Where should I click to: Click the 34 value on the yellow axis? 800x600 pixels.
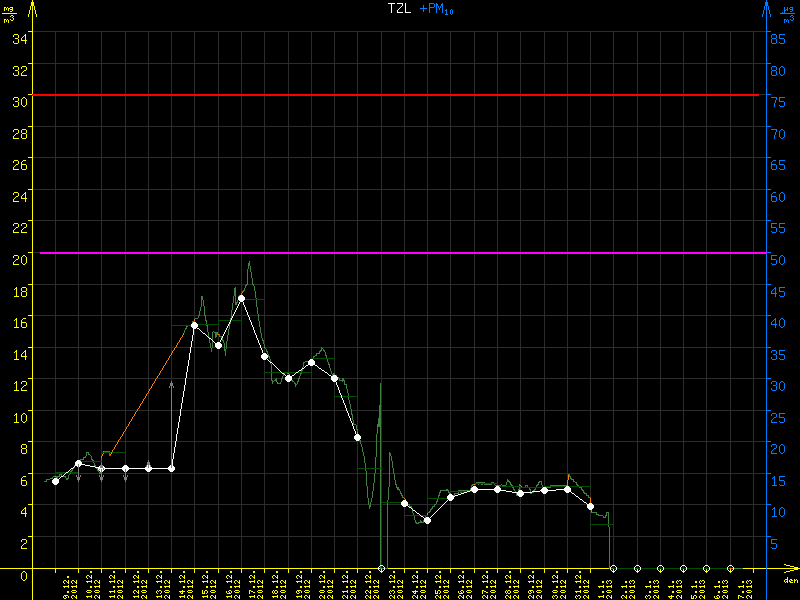tap(19, 38)
